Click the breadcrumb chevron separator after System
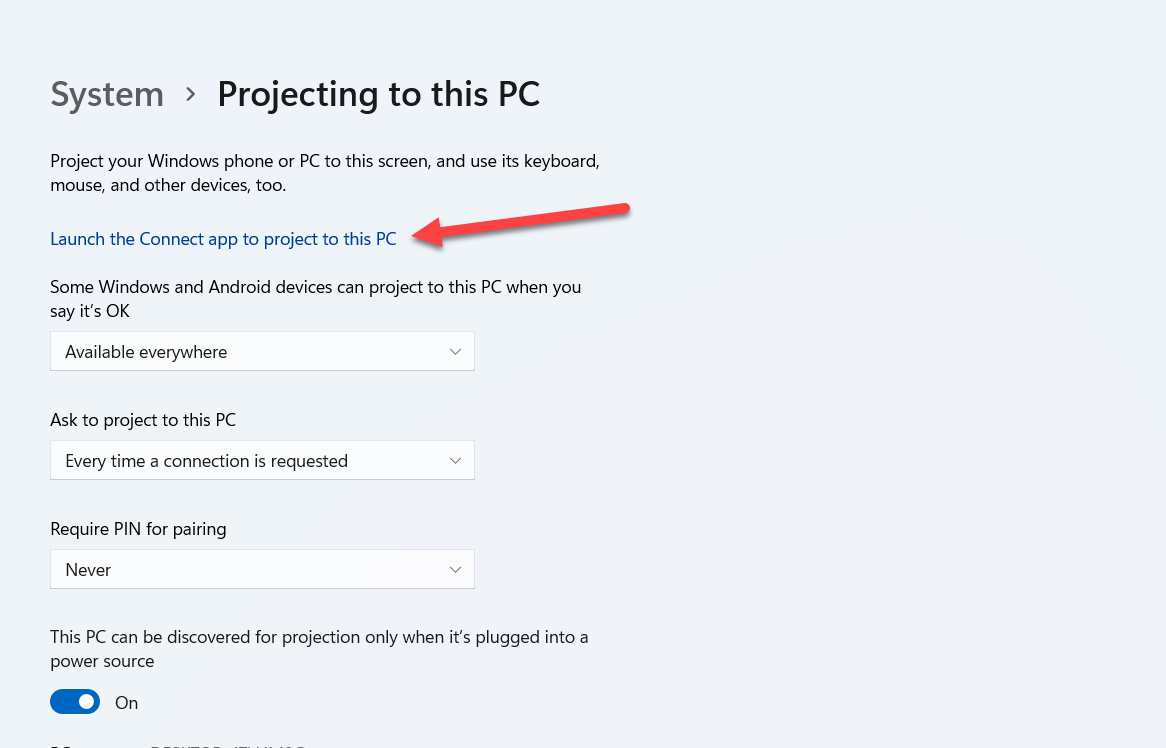 pos(190,95)
